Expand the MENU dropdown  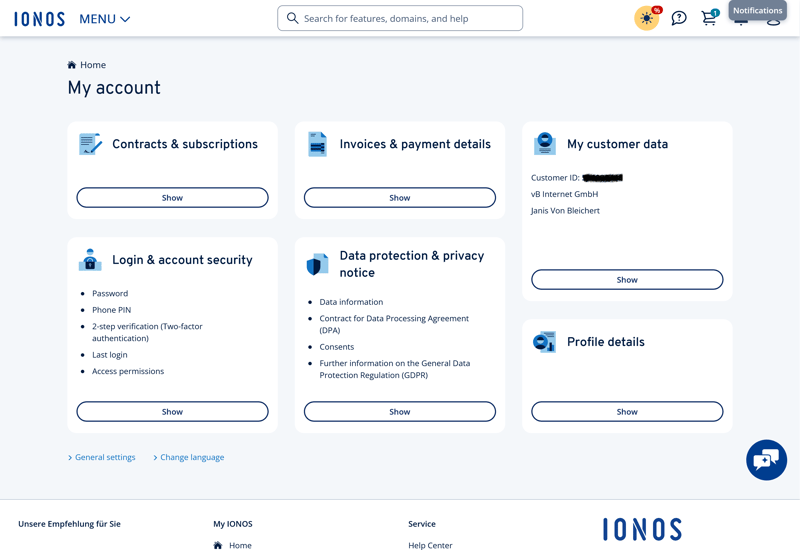pyautogui.click(x=105, y=19)
